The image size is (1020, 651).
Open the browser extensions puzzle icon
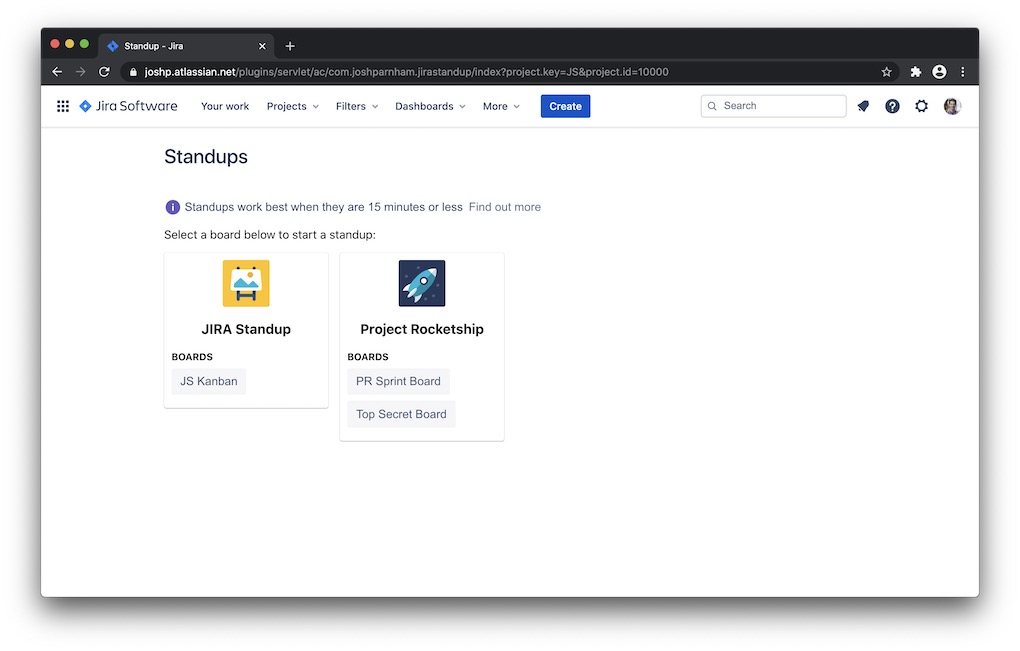[915, 72]
